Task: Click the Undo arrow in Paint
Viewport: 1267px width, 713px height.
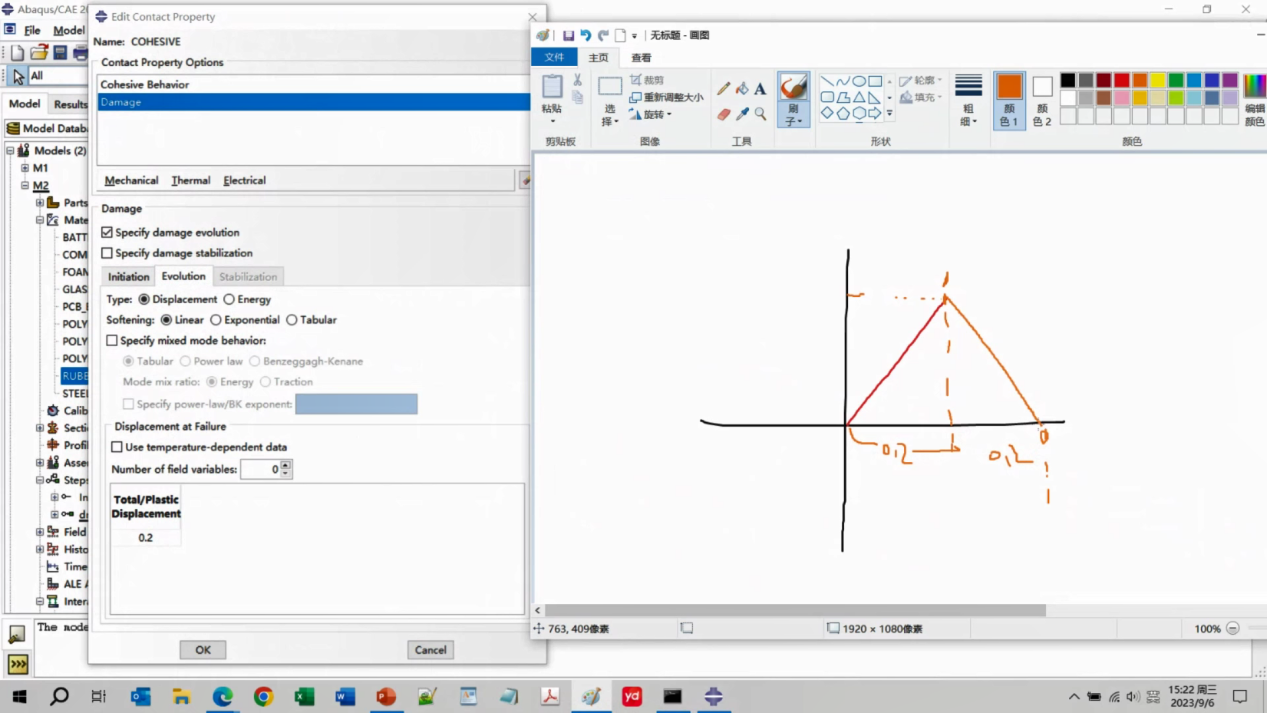Action: pos(586,35)
